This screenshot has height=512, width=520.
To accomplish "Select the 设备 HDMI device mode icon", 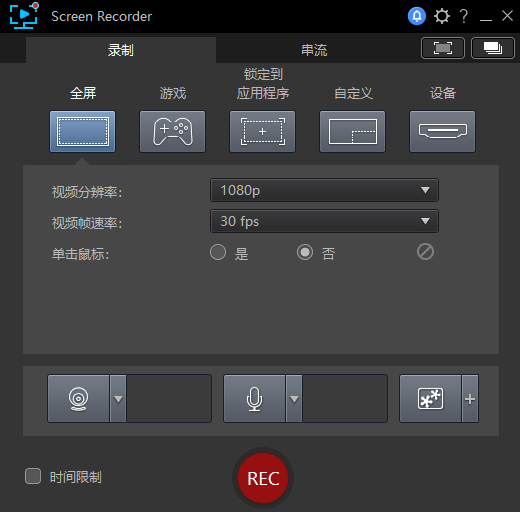I will (x=442, y=131).
